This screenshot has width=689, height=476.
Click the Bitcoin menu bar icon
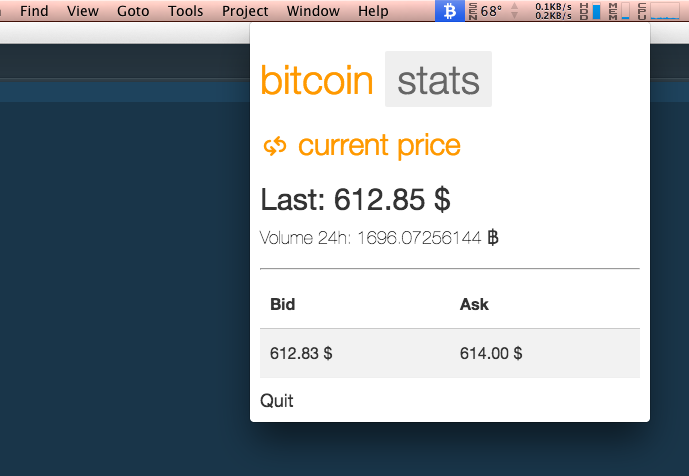(x=450, y=11)
